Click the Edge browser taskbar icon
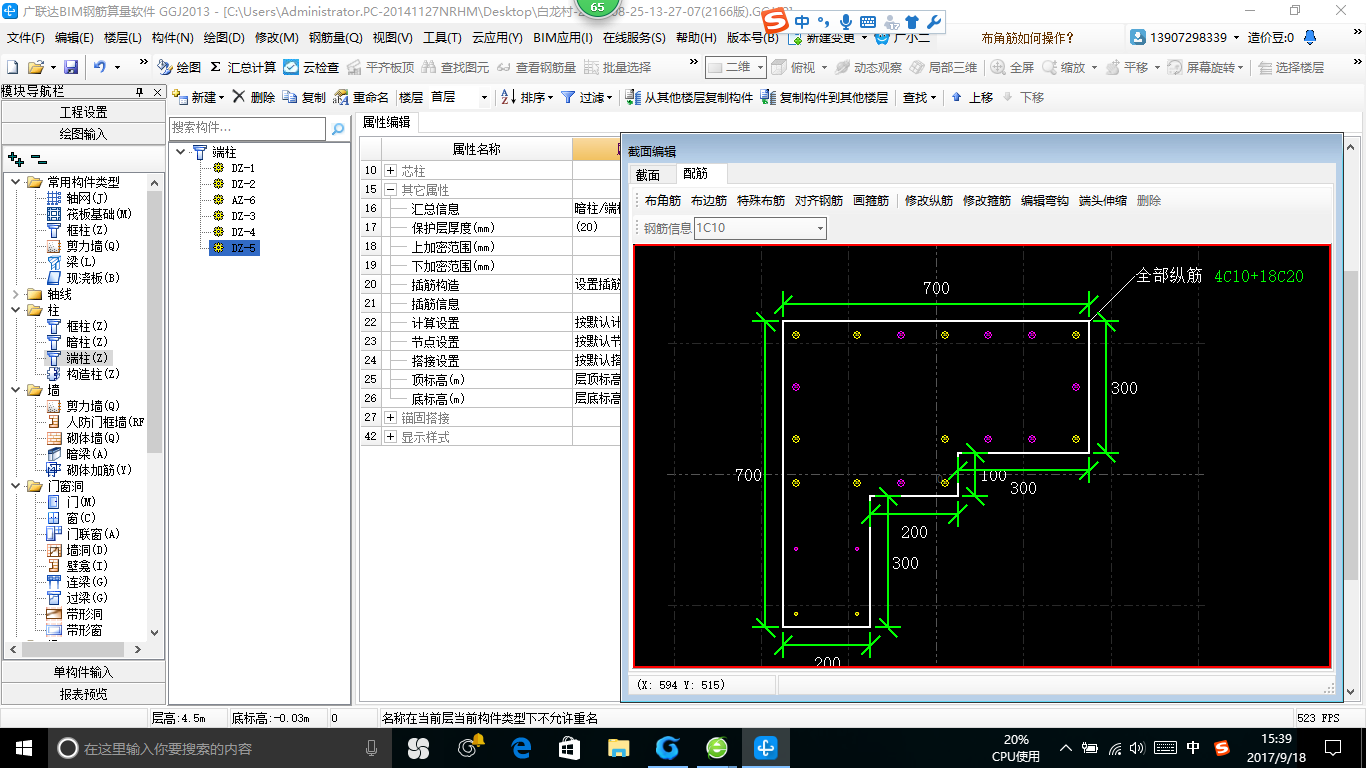Screen dimensions: 1366x768 pos(521,748)
